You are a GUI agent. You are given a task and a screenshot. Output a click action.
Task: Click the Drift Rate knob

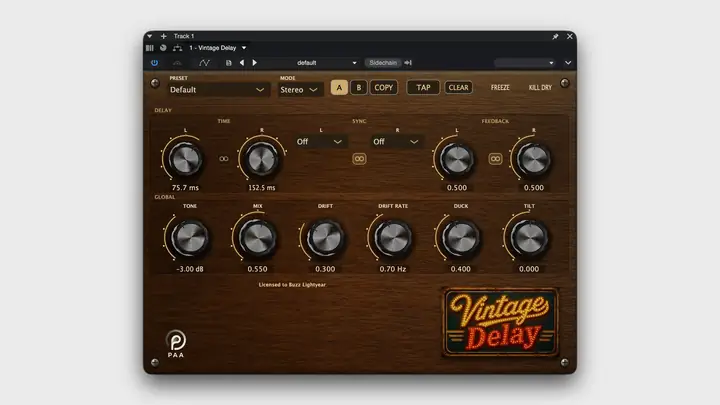(393, 238)
